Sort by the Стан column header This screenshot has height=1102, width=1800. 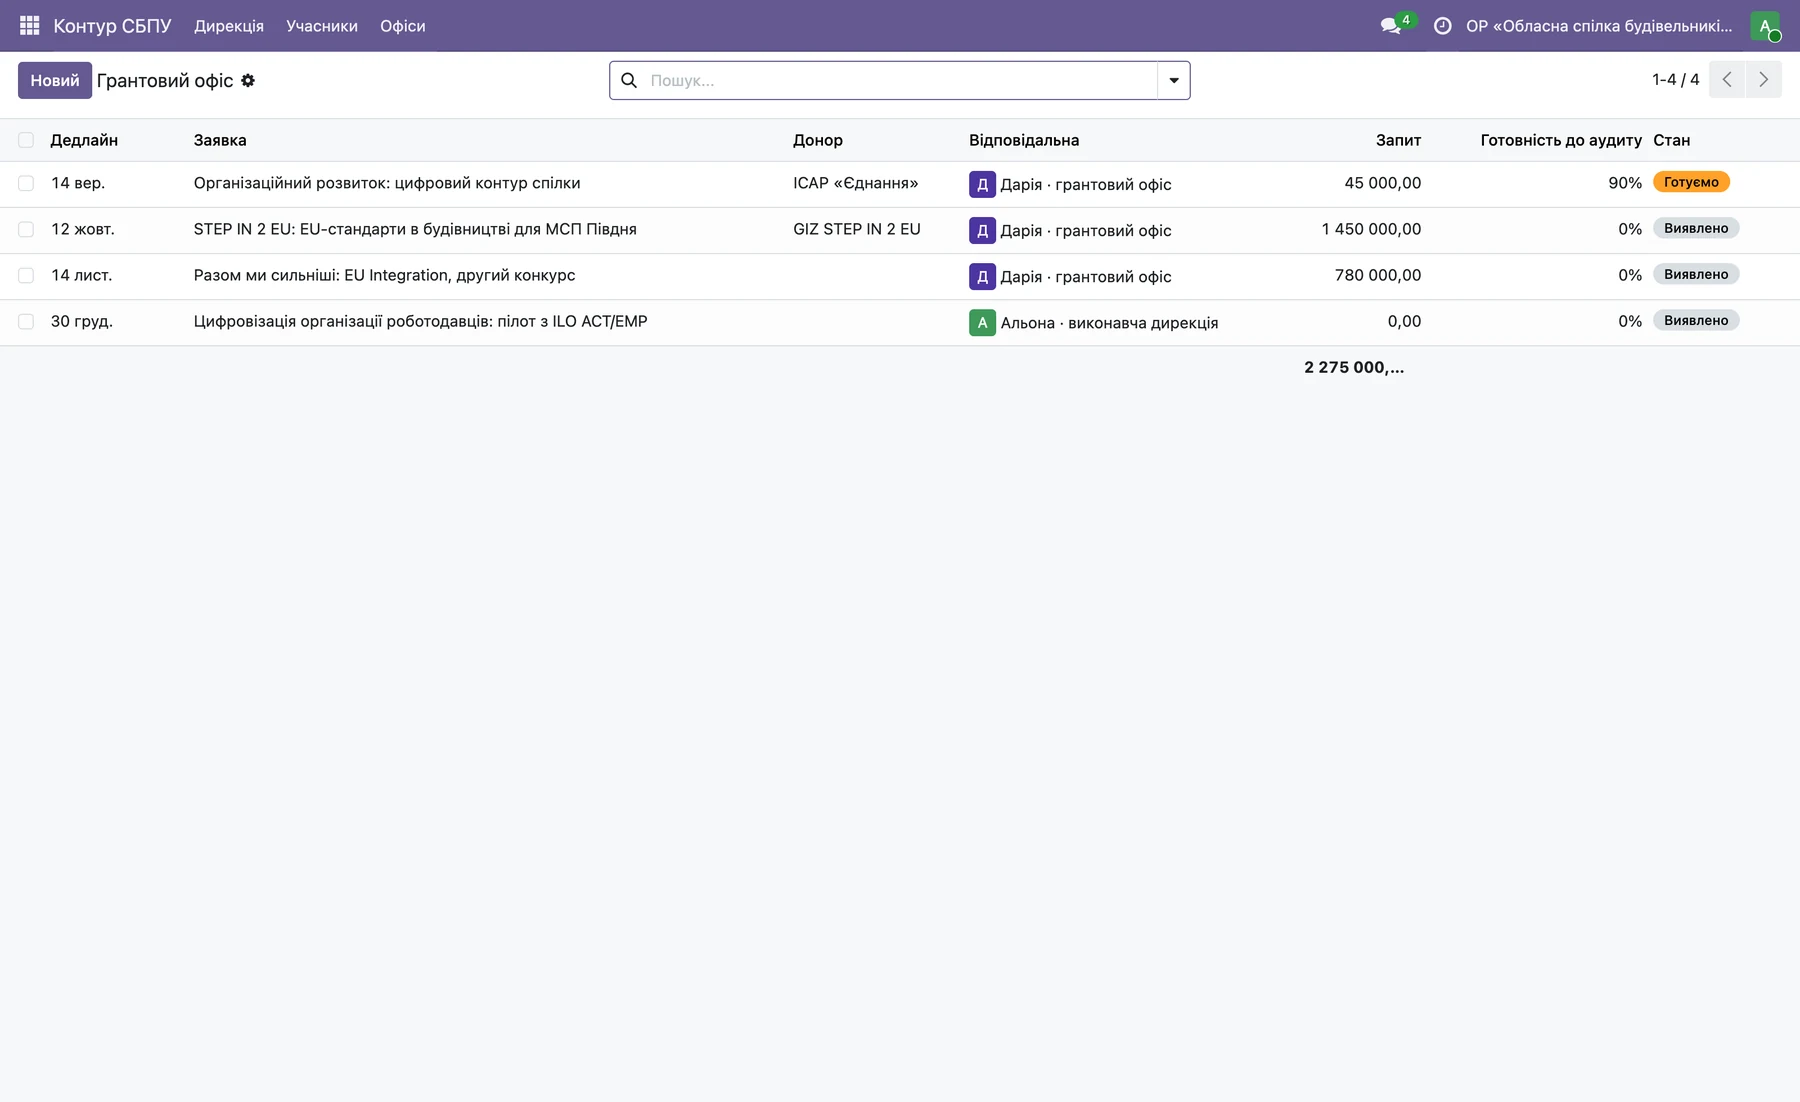click(x=1672, y=140)
